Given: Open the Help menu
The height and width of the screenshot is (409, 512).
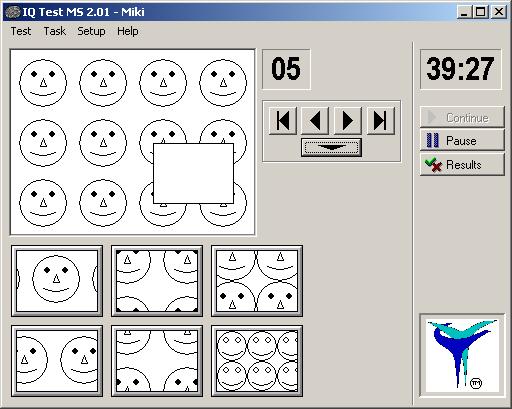Looking at the screenshot, I should tap(128, 31).
